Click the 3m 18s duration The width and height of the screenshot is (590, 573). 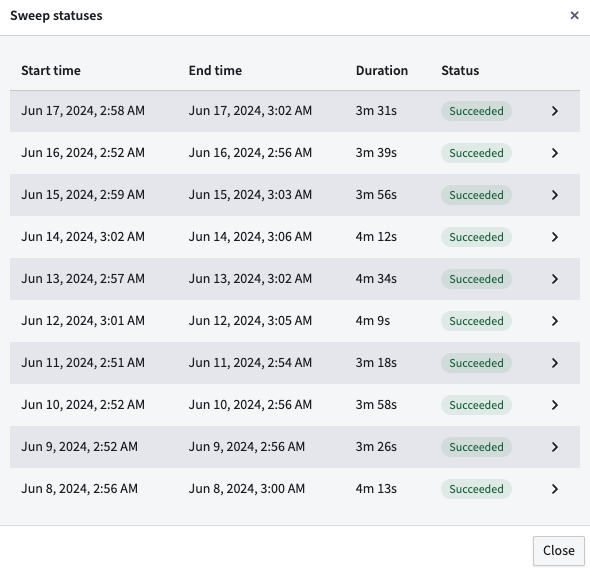tap(376, 363)
